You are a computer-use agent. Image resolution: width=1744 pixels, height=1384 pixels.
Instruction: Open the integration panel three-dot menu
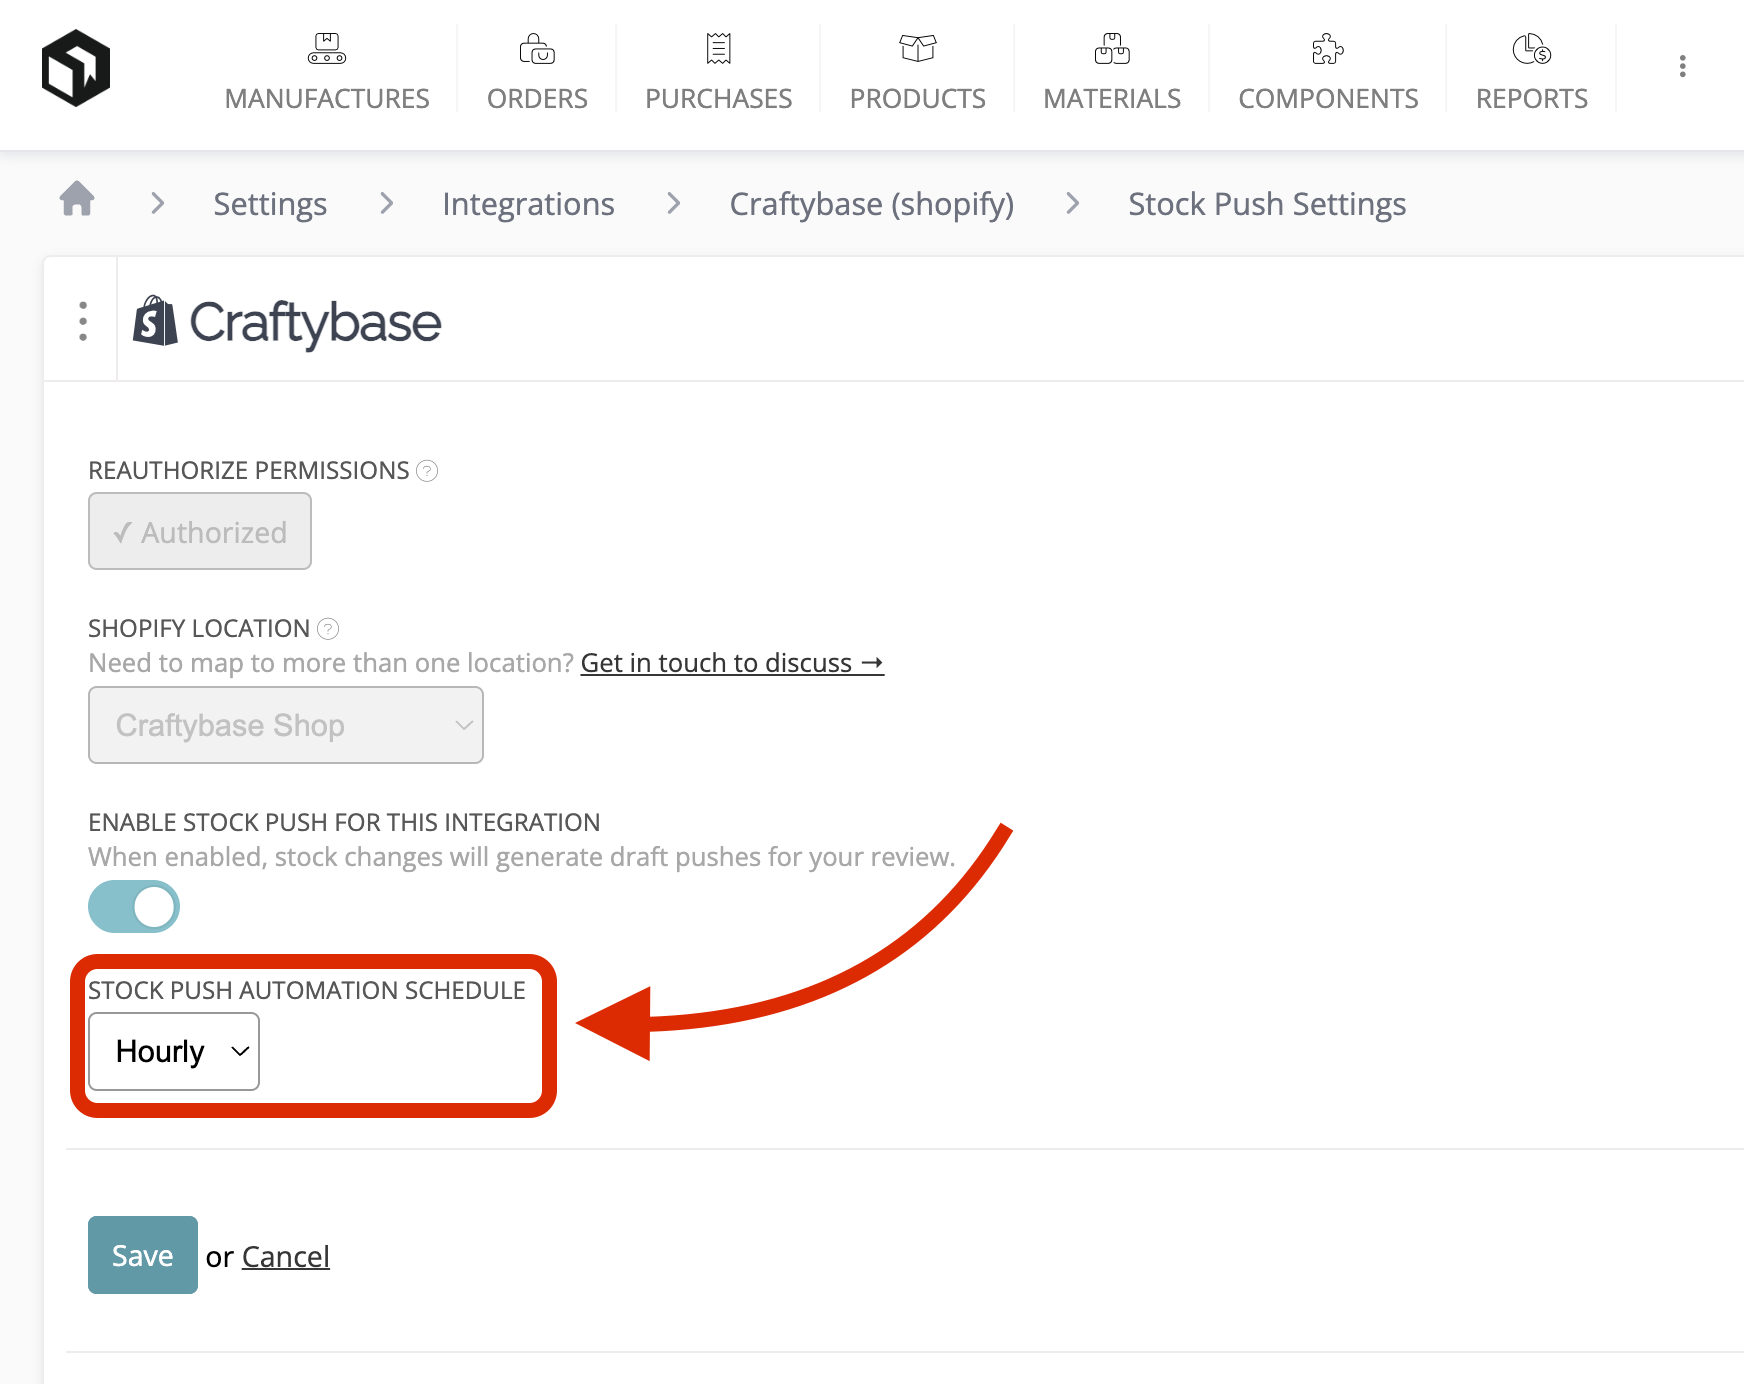[83, 321]
